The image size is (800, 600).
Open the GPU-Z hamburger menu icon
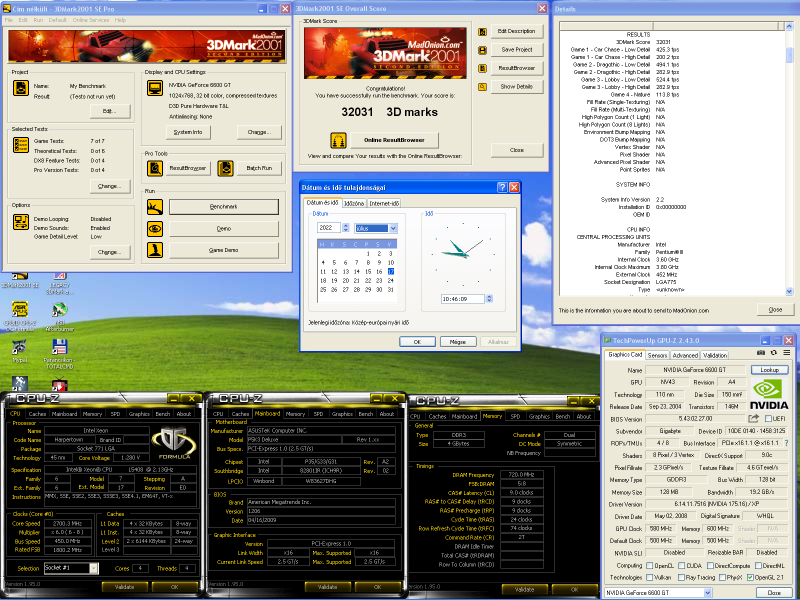click(787, 353)
